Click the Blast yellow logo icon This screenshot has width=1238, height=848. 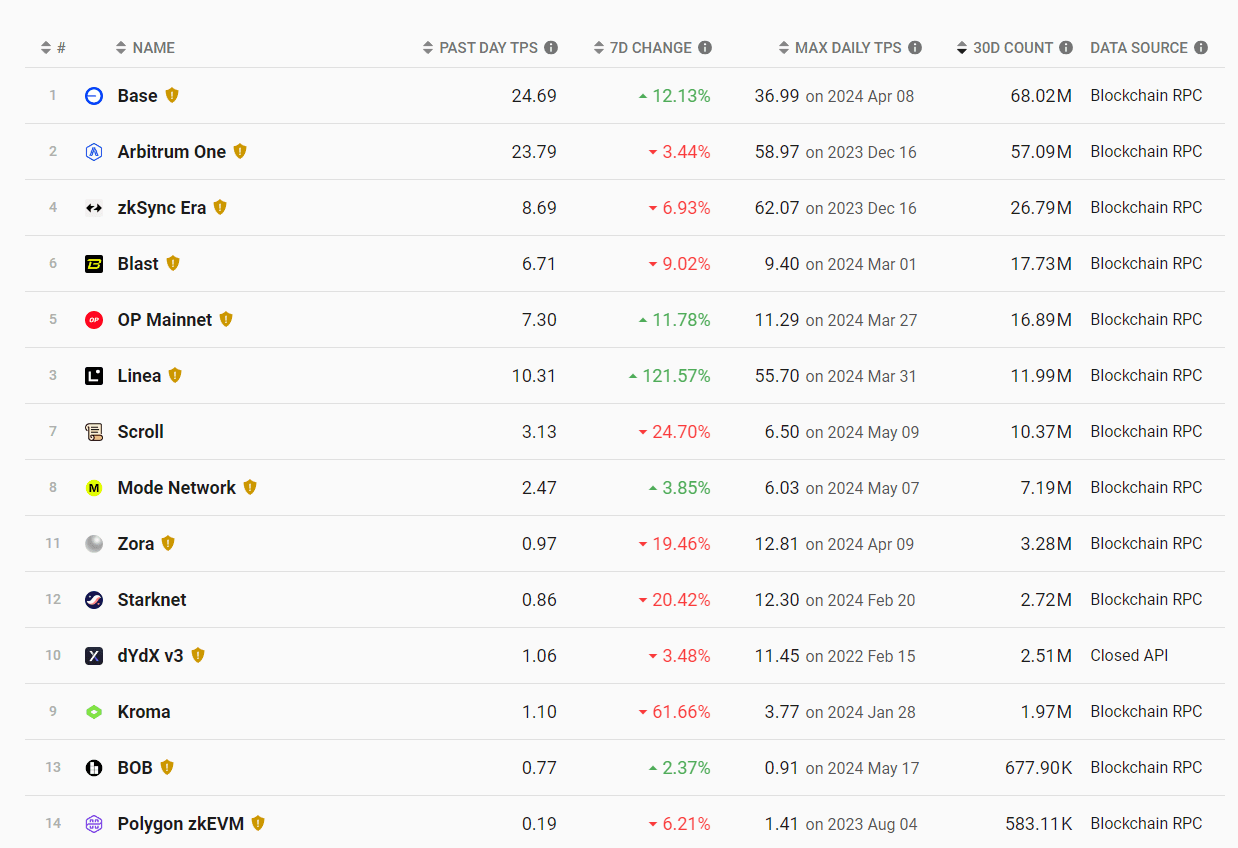point(94,264)
